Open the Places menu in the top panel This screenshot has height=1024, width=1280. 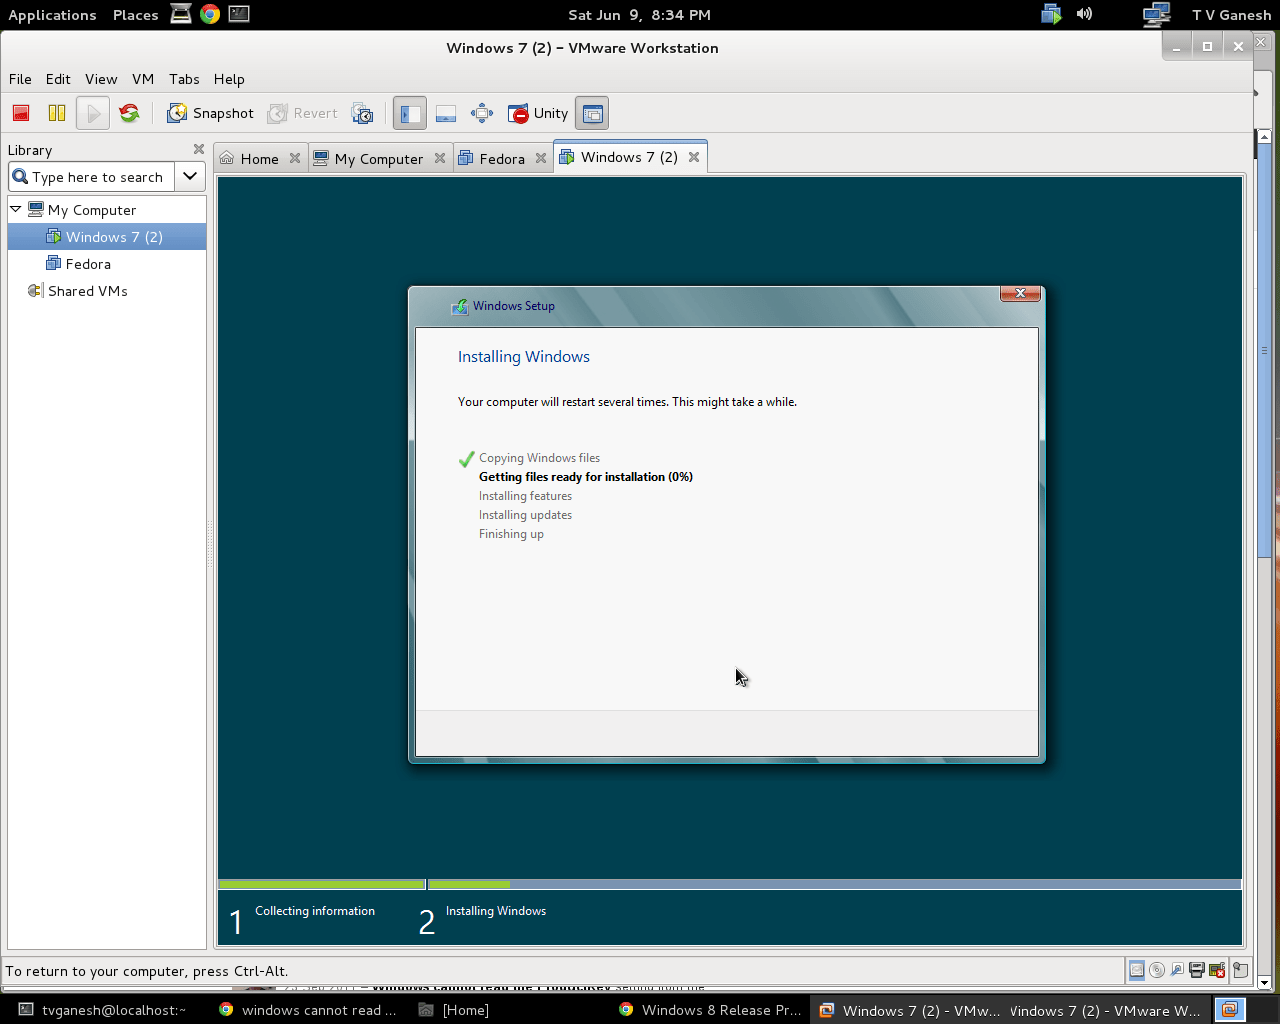[x=136, y=15]
